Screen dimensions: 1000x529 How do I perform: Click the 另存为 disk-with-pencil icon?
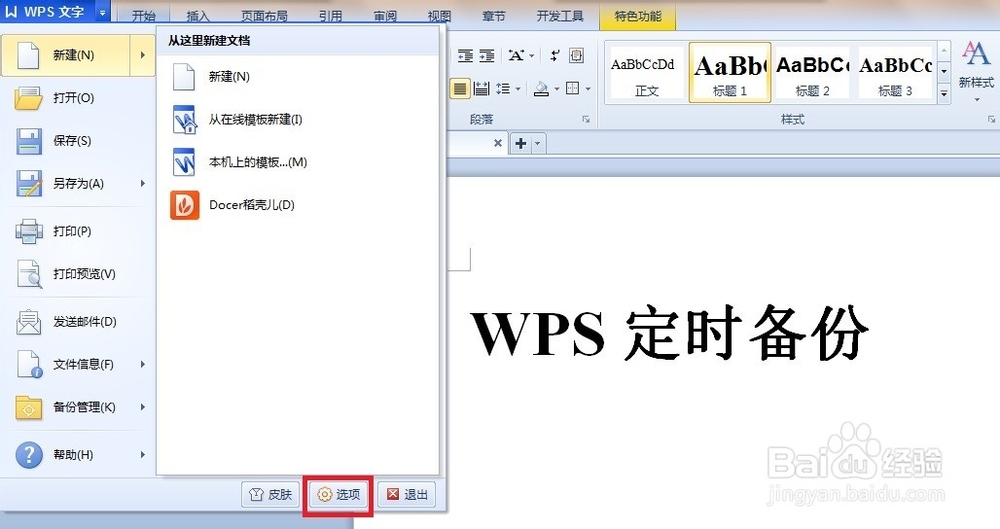[29, 184]
